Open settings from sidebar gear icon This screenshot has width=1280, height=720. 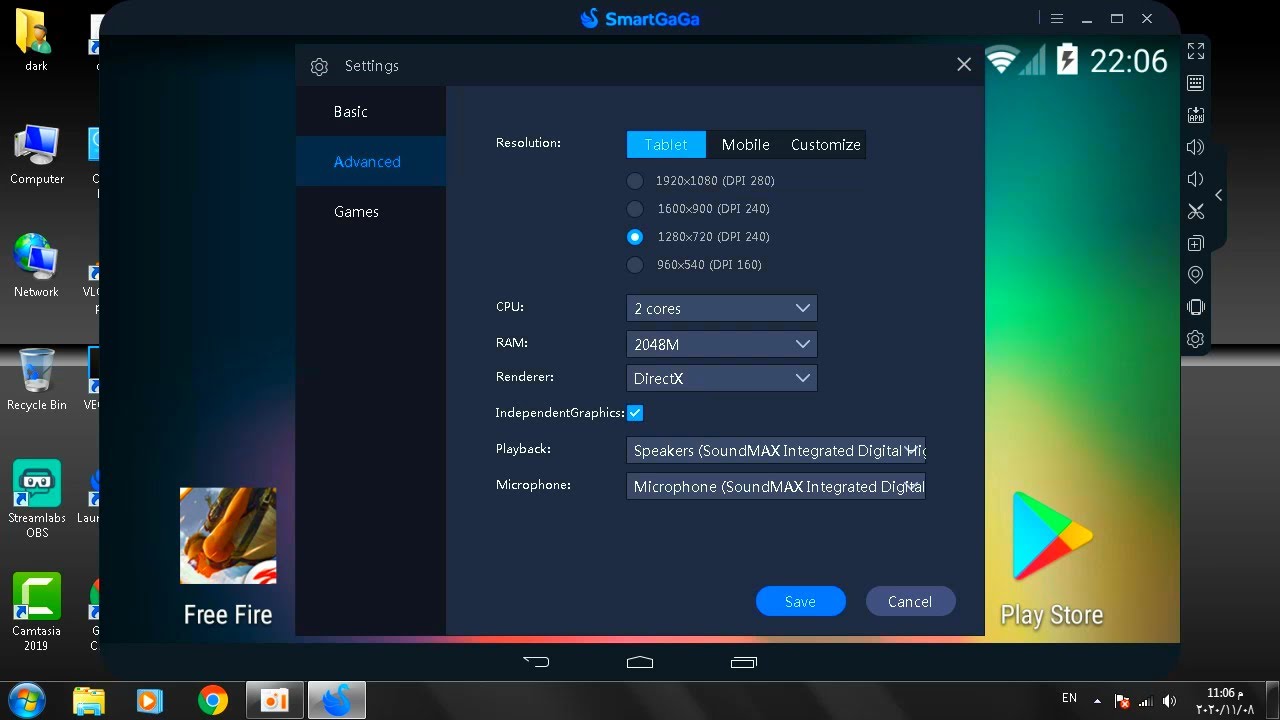tap(1196, 339)
